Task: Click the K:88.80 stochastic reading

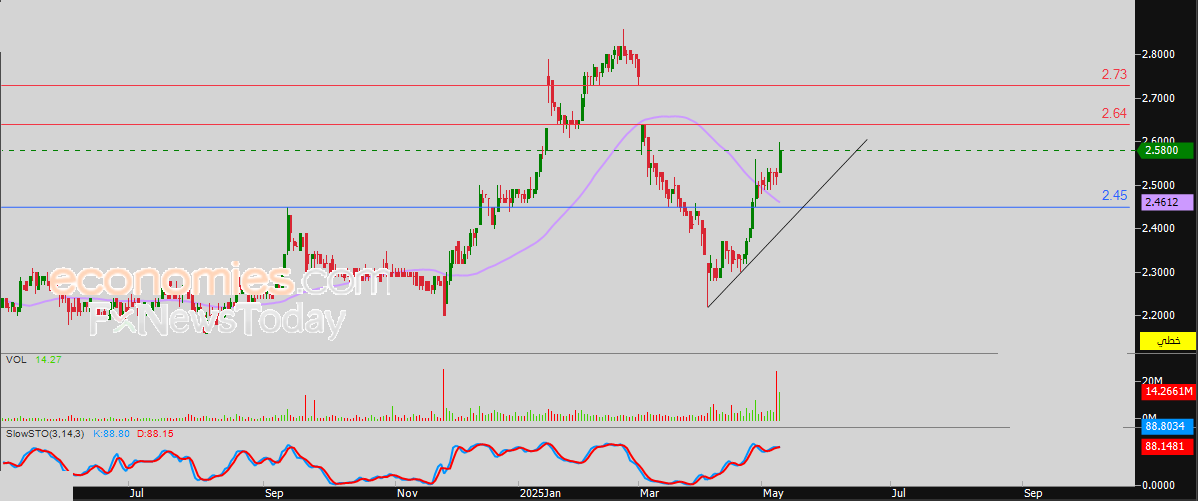Action: 110,434
